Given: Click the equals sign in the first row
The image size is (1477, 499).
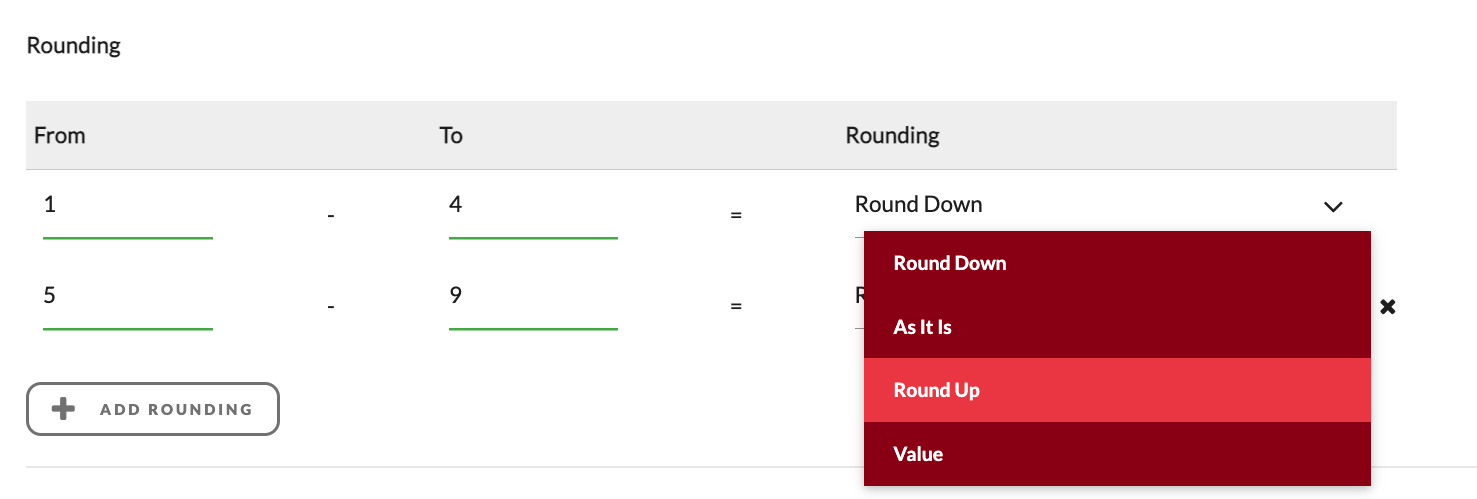Looking at the screenshot, I should pyautogui.click(x=736, y=215).
